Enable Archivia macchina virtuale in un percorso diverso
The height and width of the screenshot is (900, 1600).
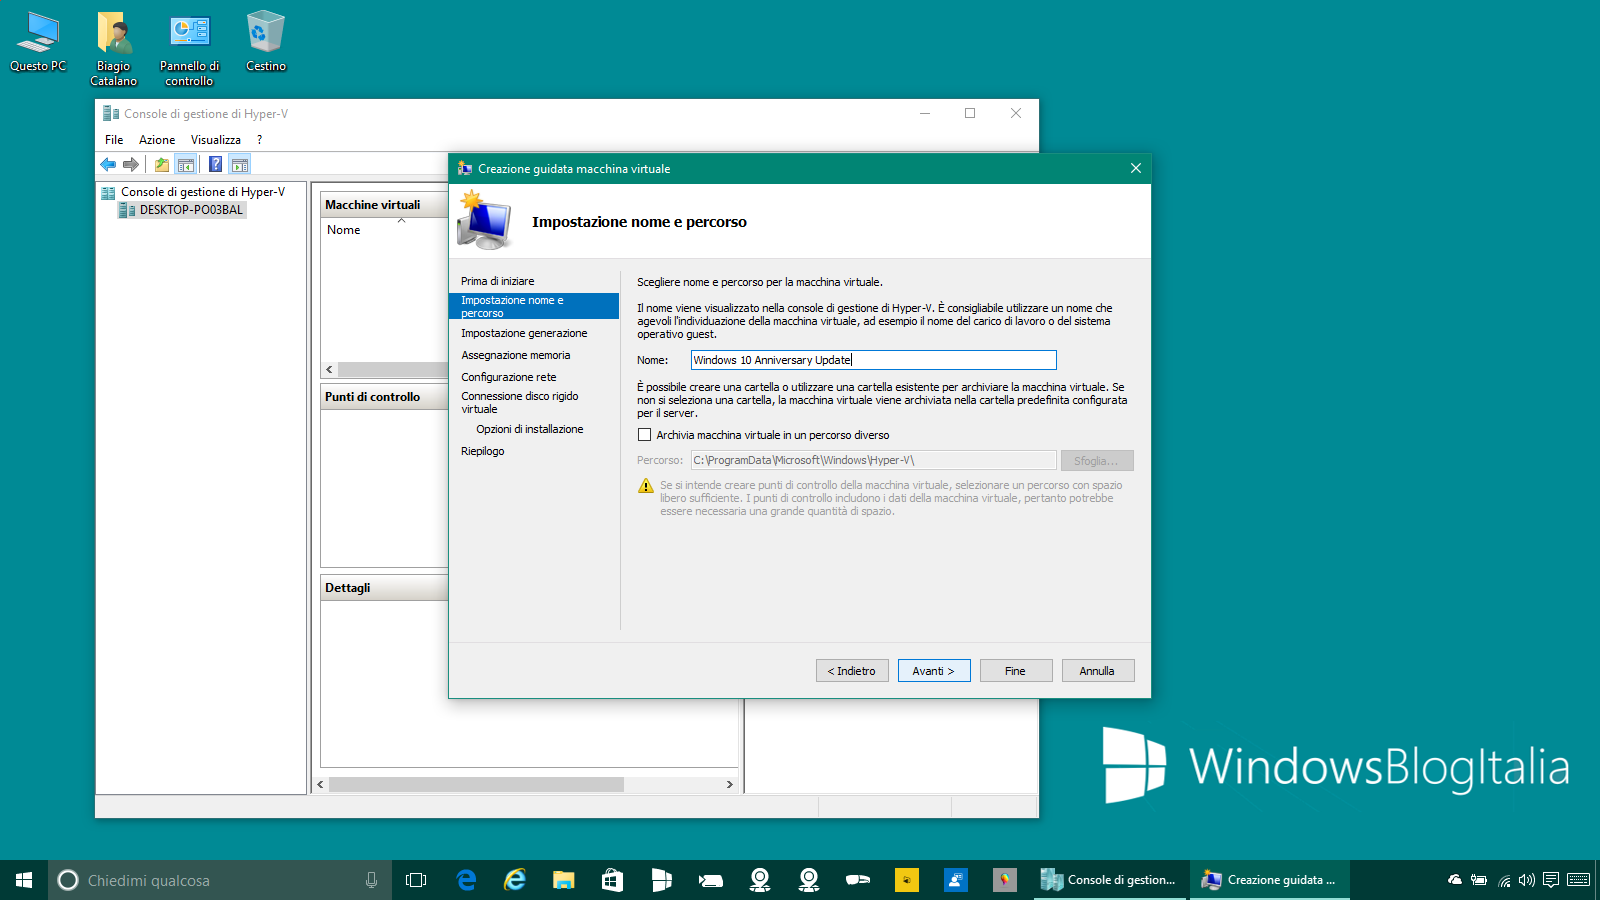[x=644, y=435]
